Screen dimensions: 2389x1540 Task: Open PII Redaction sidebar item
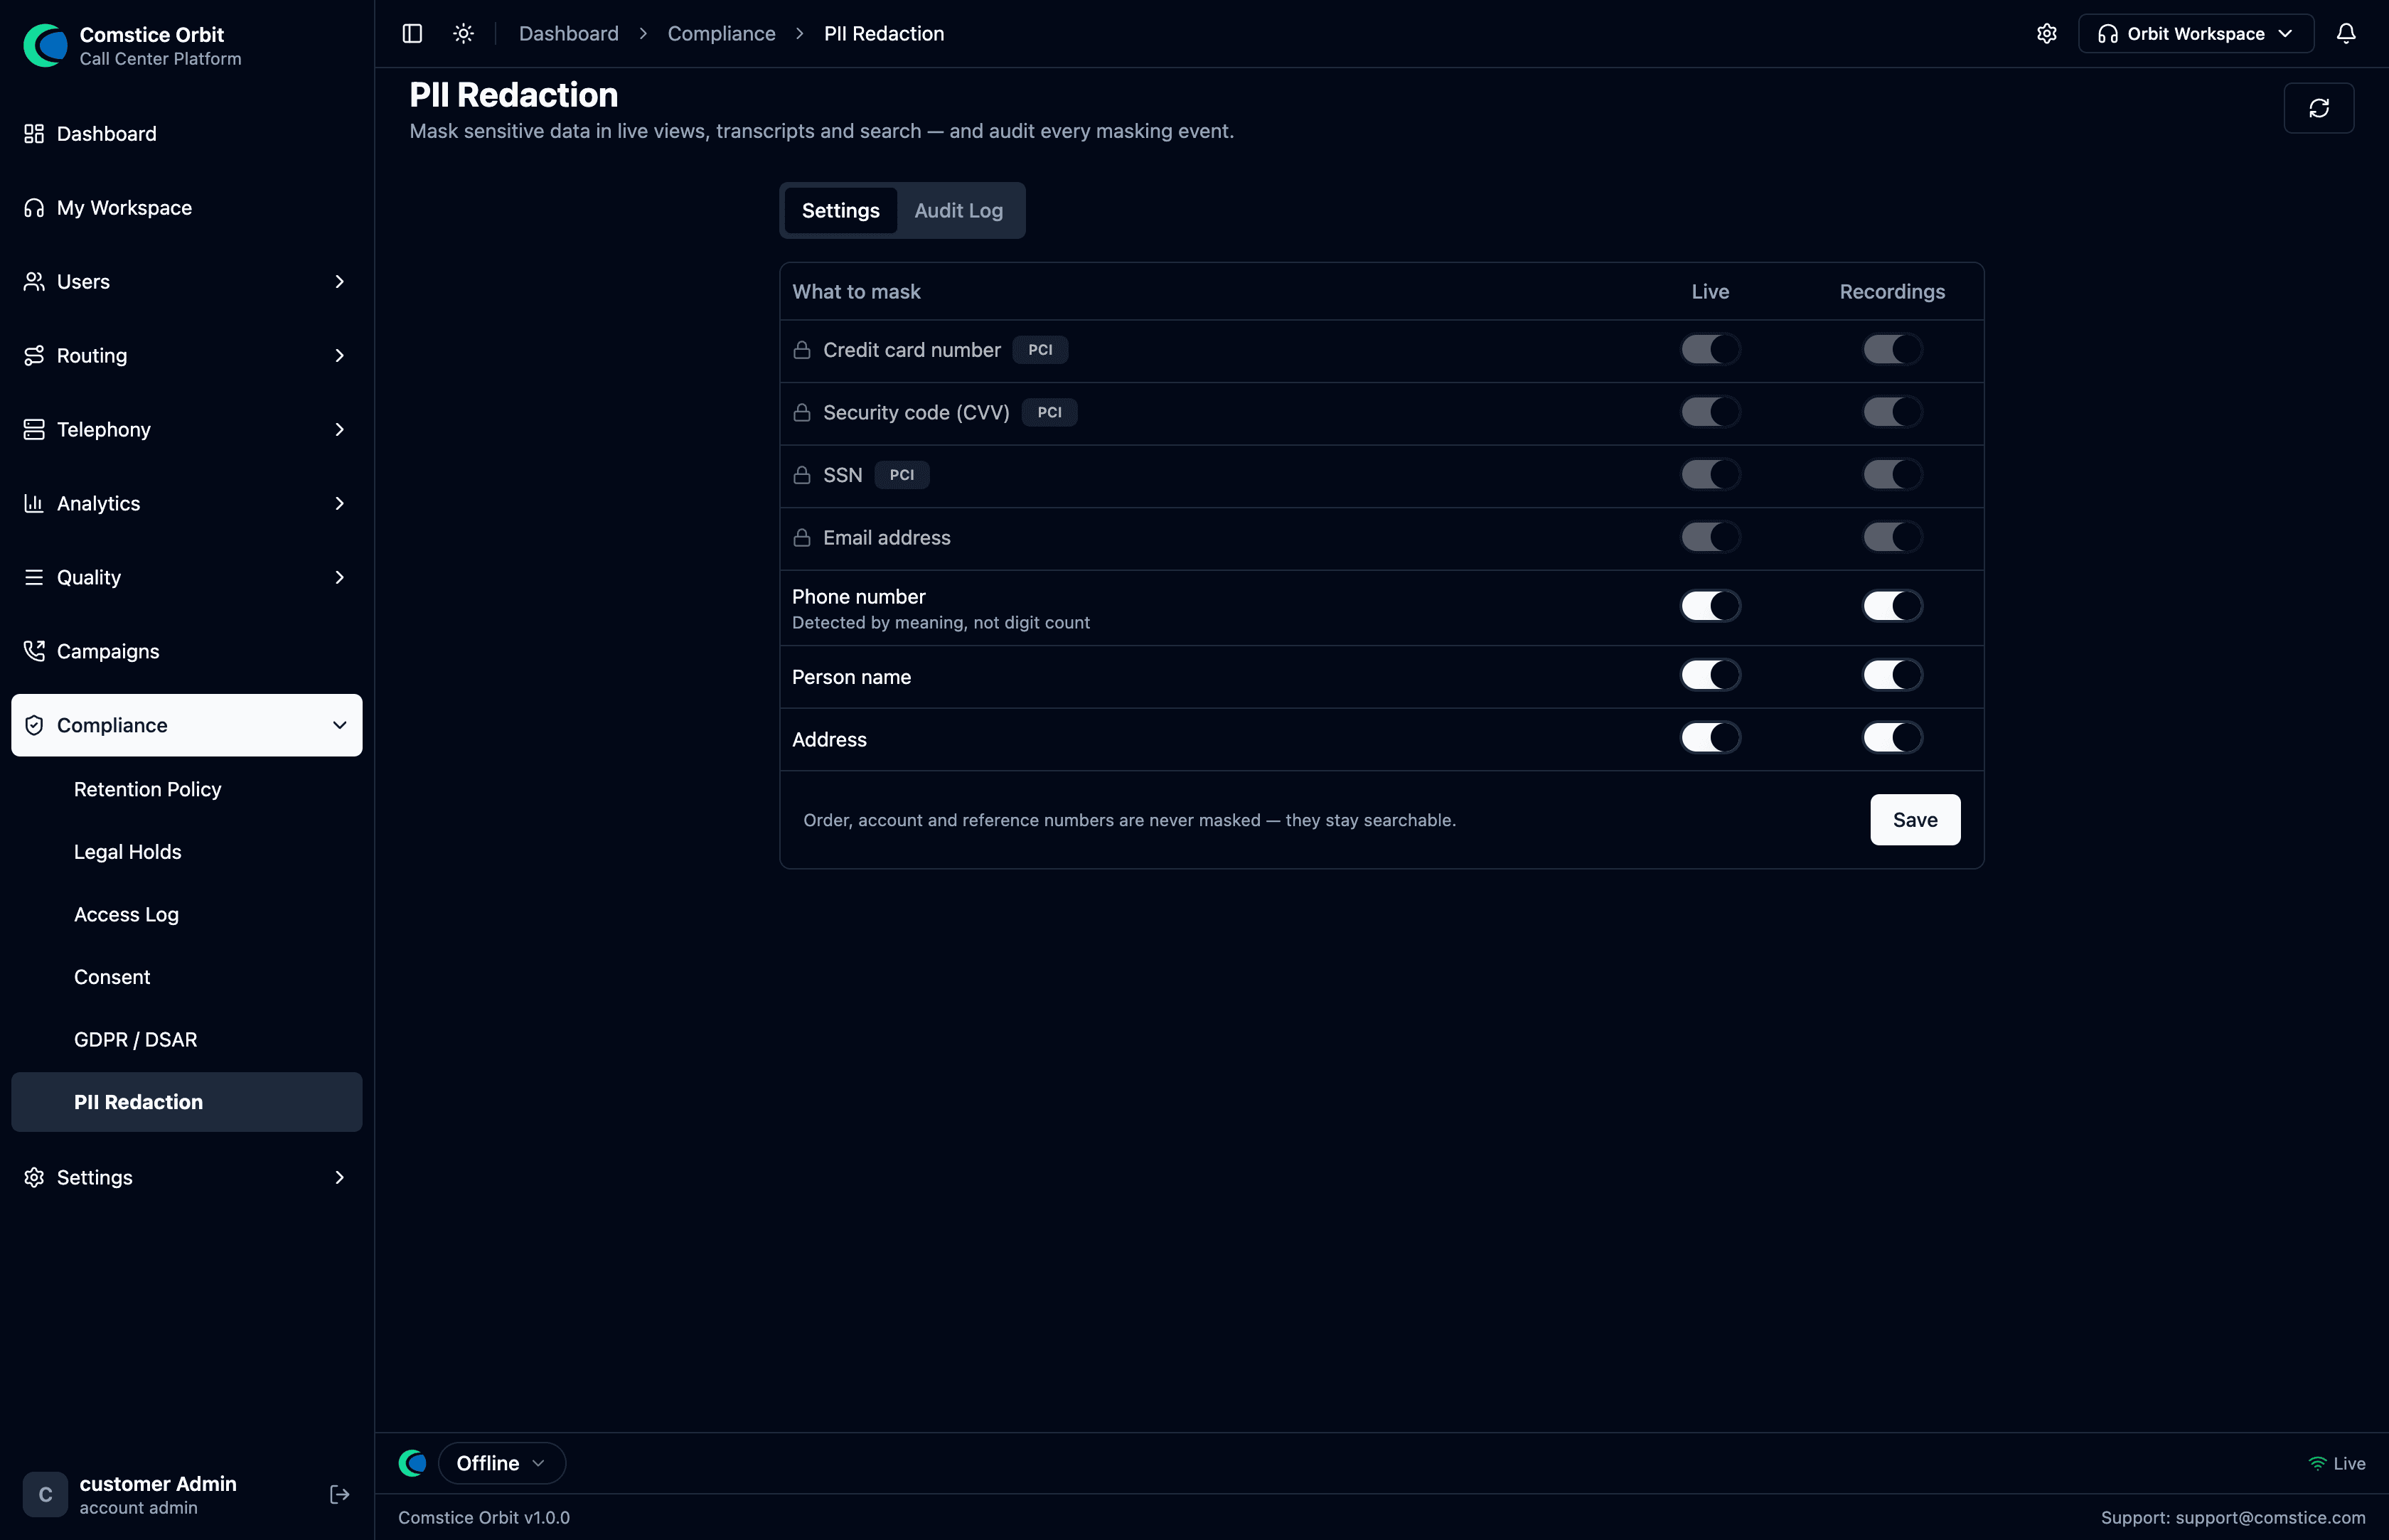pyautogui.click(x=187, y=1102)
